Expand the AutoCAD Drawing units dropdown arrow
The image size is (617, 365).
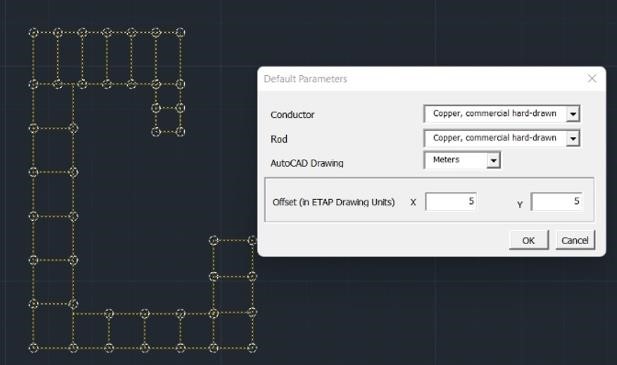tap(493, 160)
